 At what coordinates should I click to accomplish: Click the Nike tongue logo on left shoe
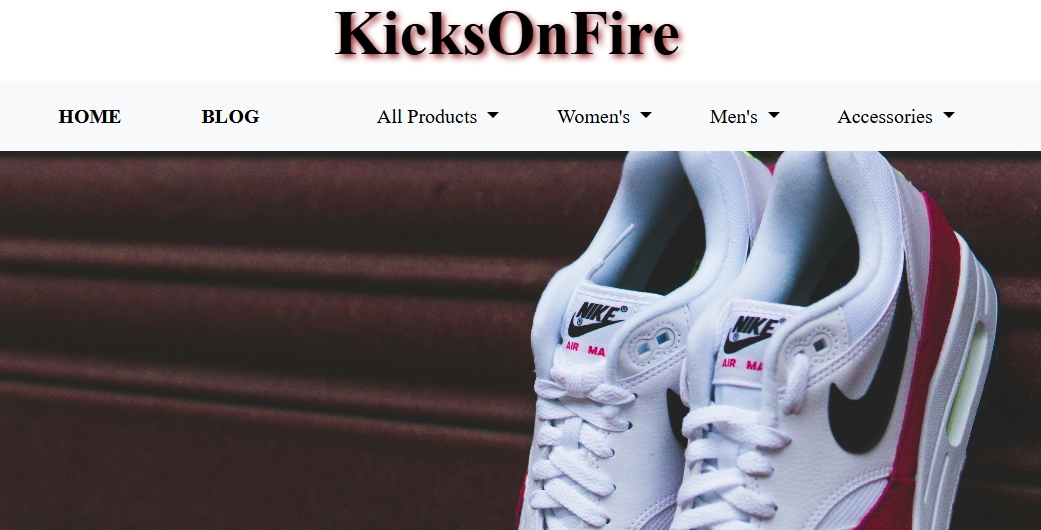pos(597,319)
